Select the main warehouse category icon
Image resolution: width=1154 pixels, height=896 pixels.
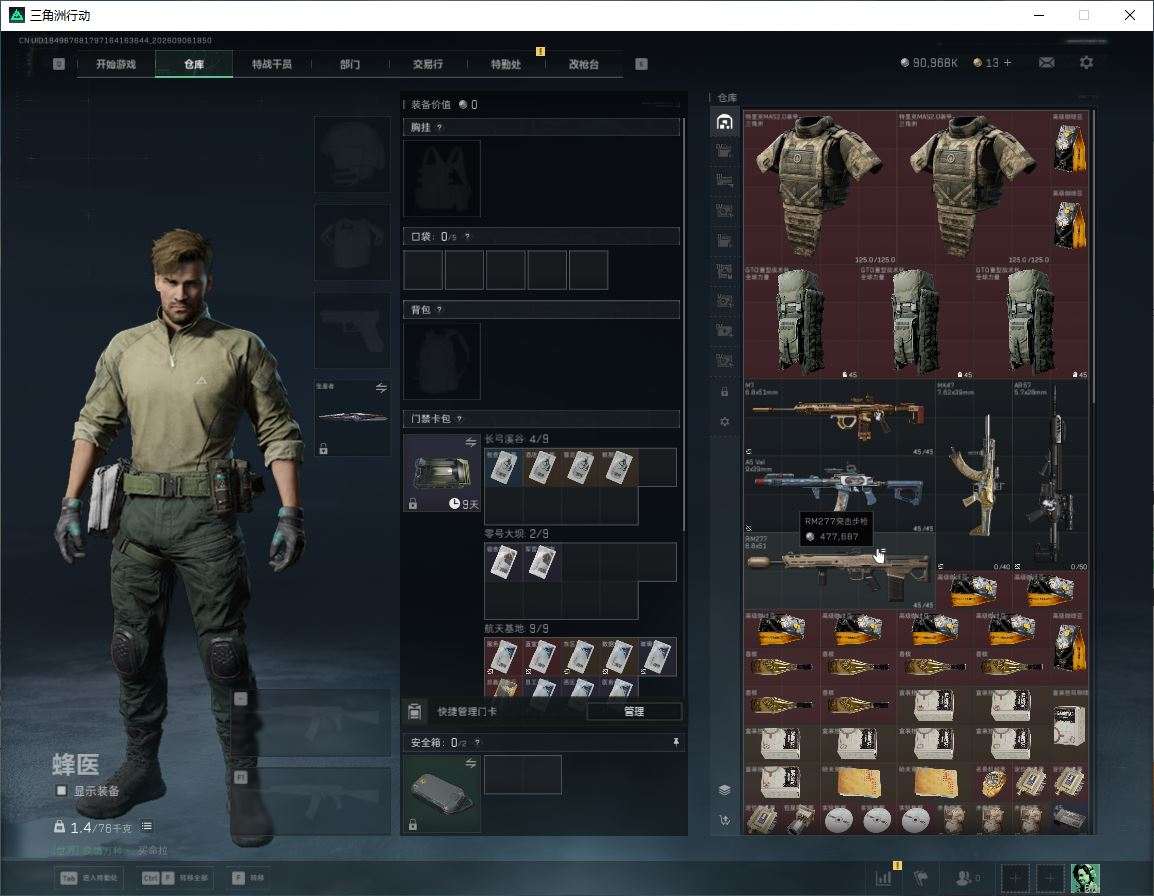[724, 122]
